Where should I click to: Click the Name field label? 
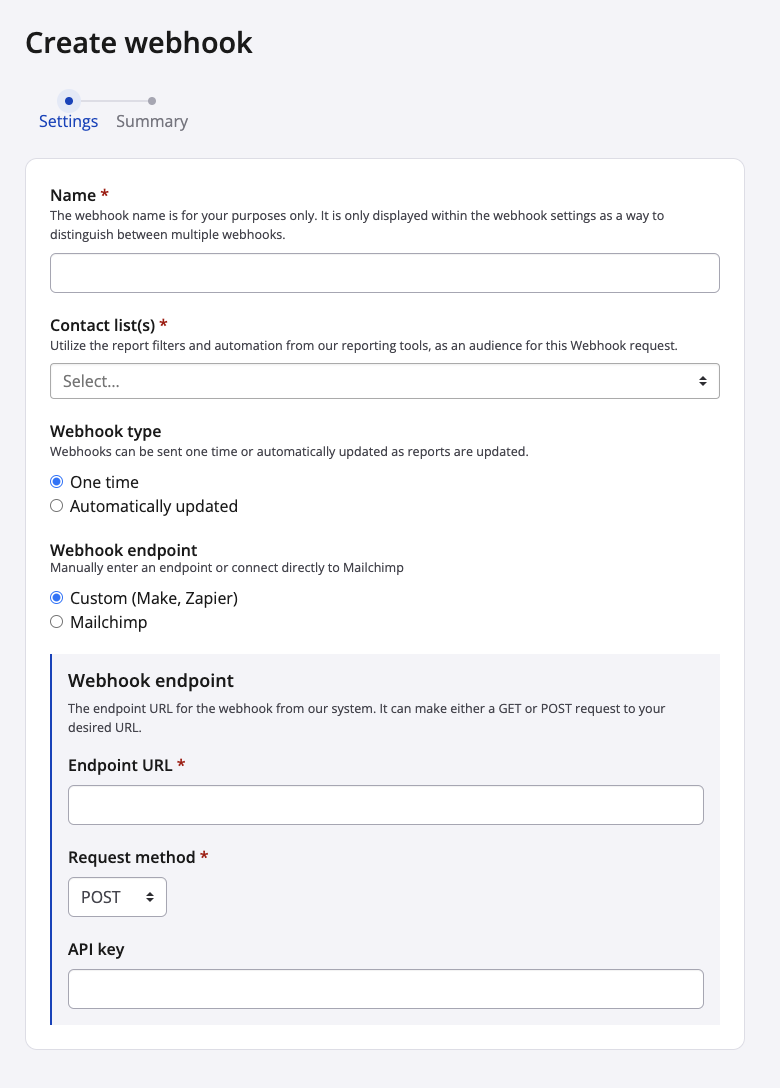73,195
